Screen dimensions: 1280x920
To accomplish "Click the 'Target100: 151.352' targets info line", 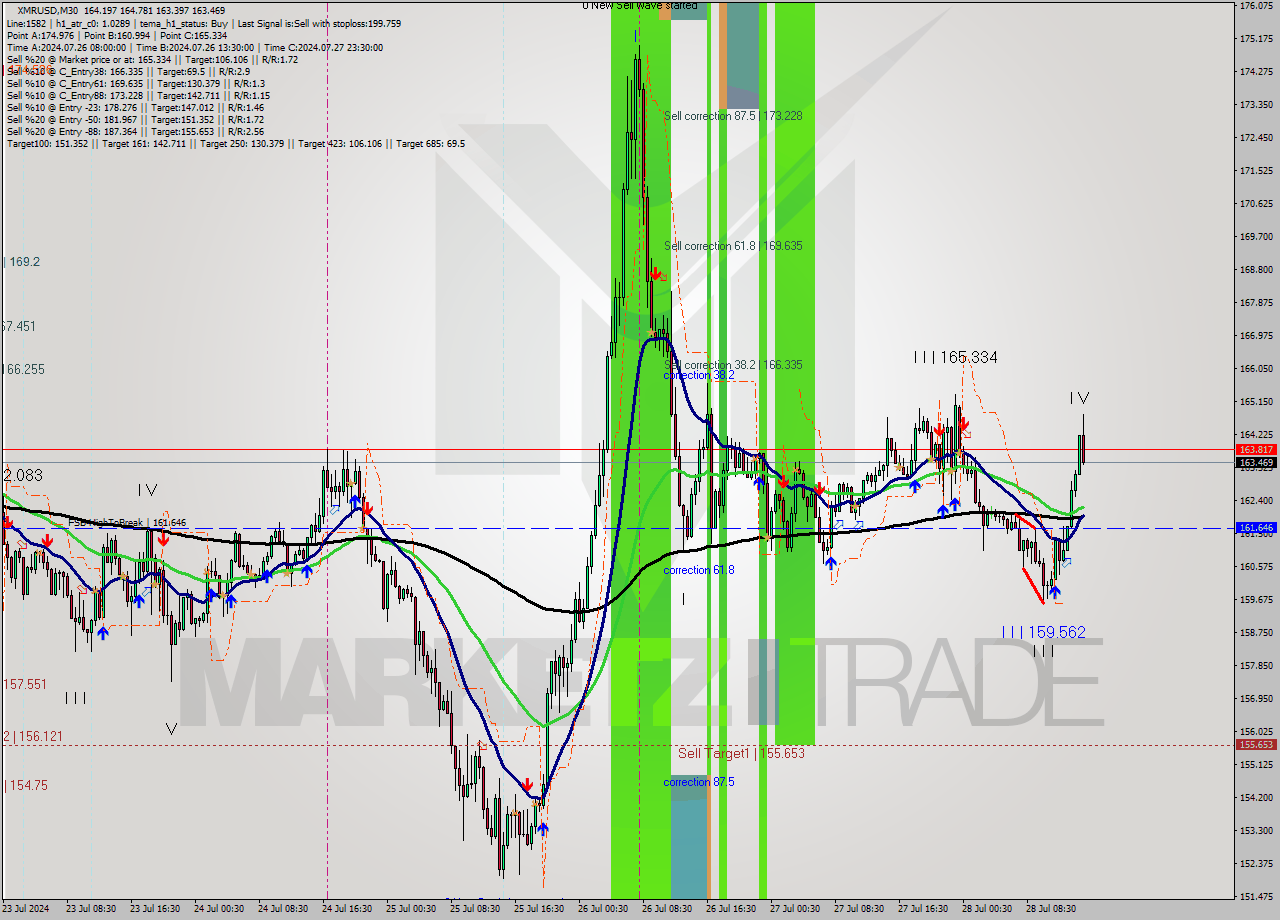I will [235, 143].
